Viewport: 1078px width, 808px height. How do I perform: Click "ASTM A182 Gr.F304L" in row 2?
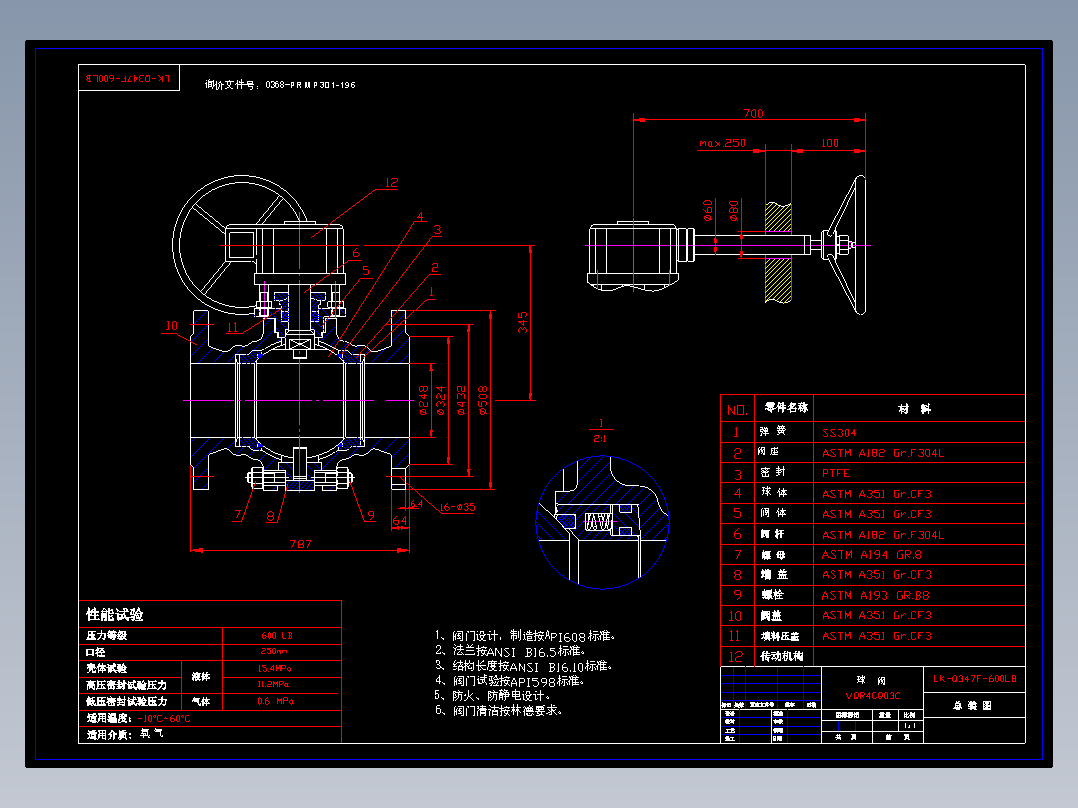[x=883, y=453]
